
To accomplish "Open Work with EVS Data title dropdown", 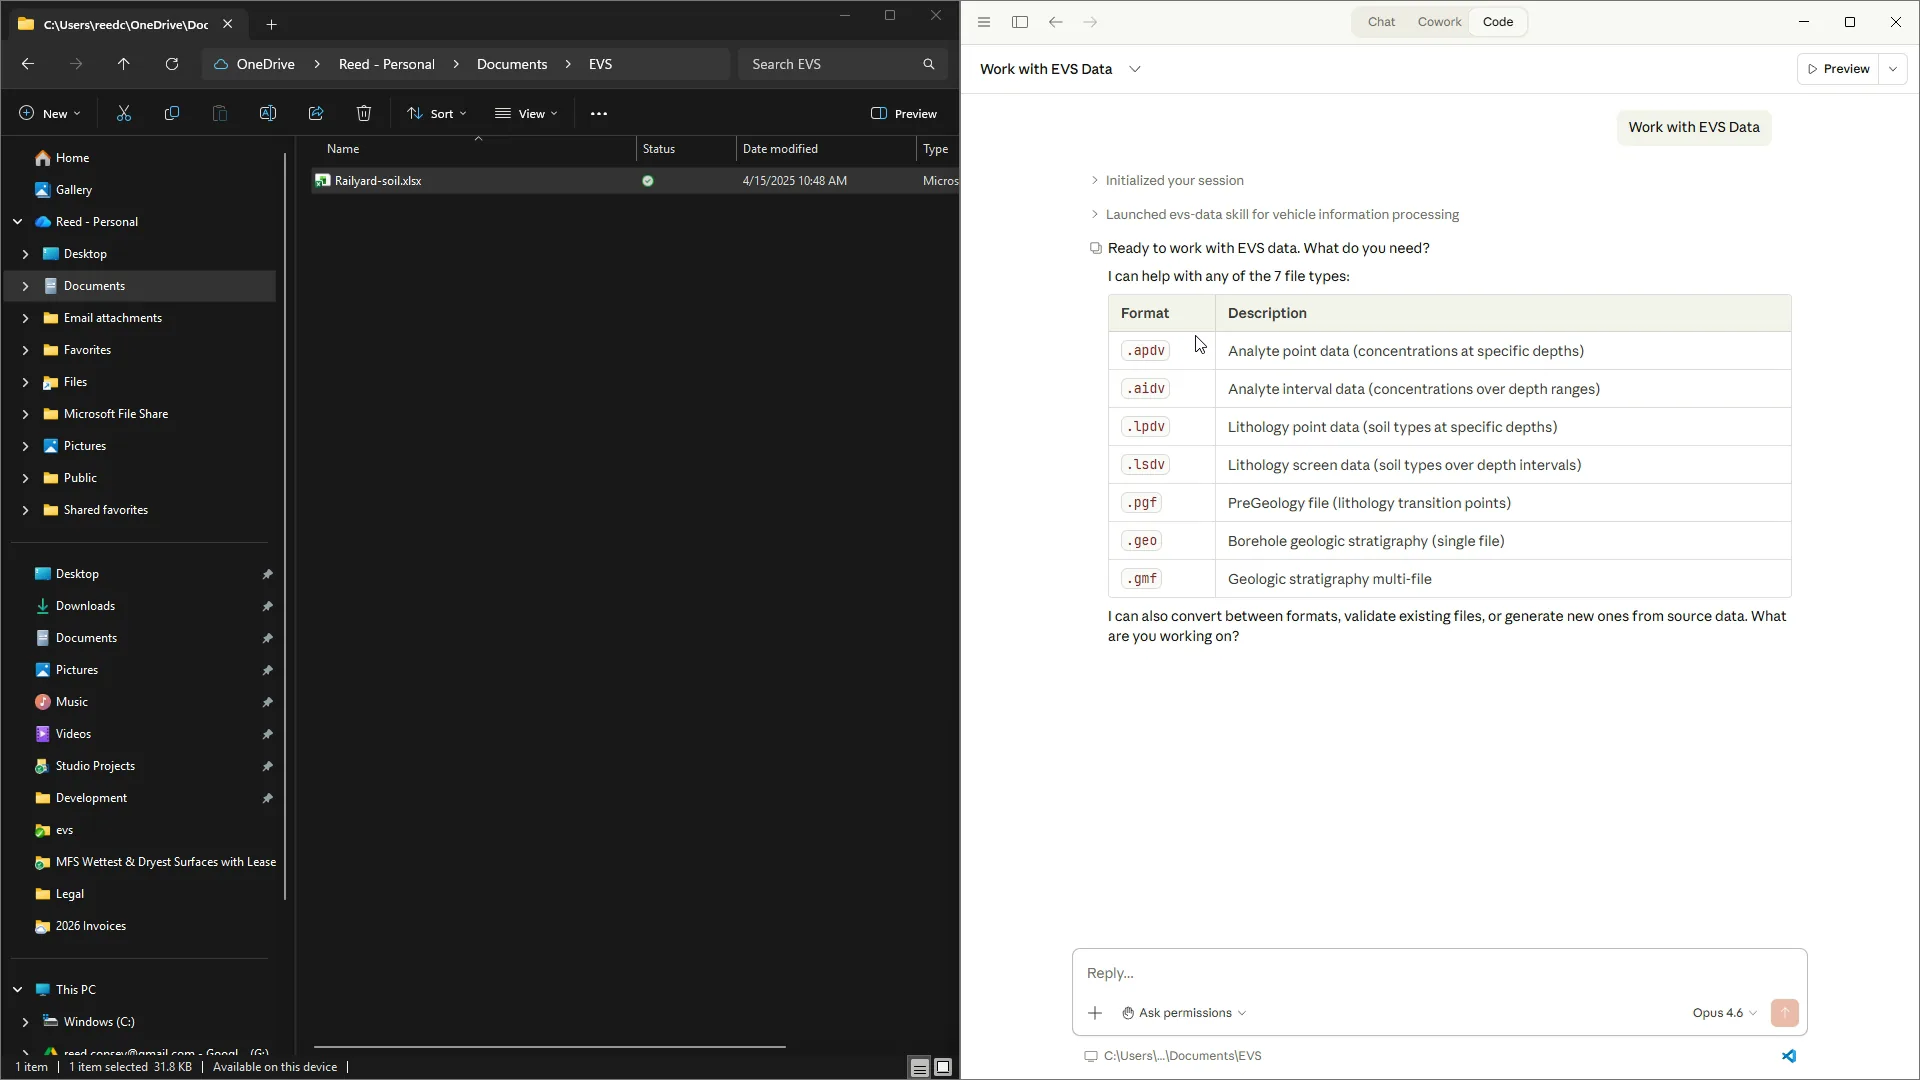I will pos(1135,69).
